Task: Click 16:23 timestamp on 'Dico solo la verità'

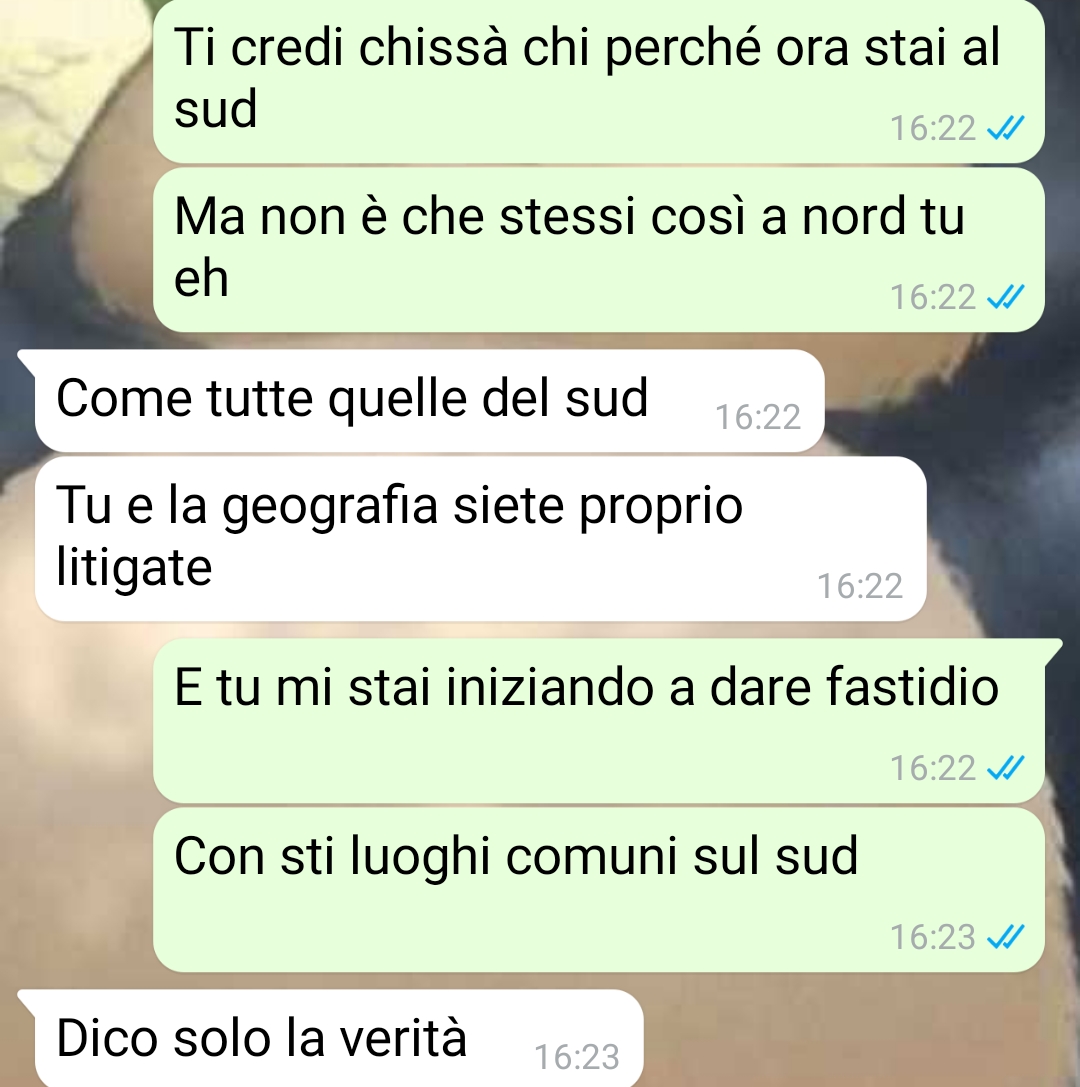Action: [x=577, y=1056]
